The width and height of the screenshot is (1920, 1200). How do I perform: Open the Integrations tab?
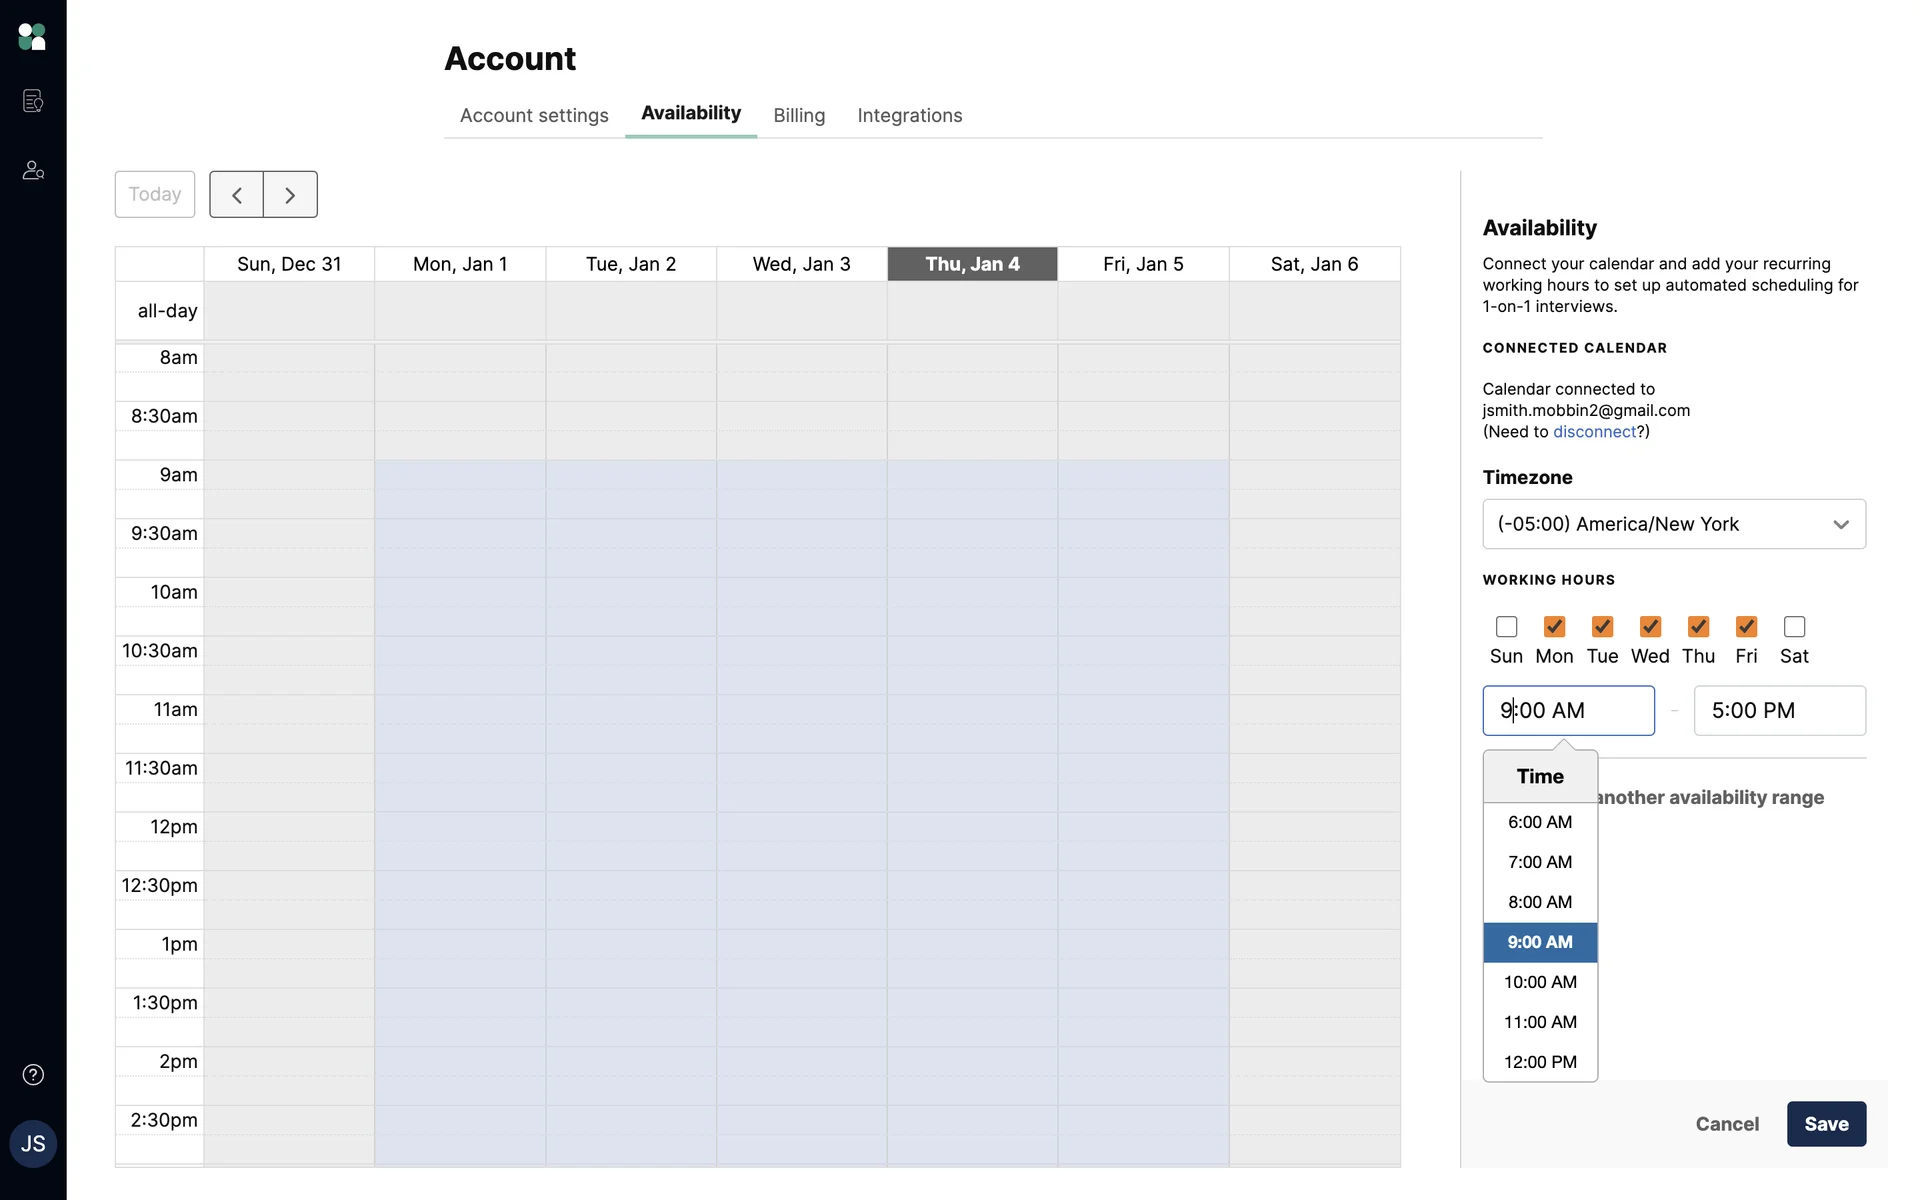coord(909,116)
